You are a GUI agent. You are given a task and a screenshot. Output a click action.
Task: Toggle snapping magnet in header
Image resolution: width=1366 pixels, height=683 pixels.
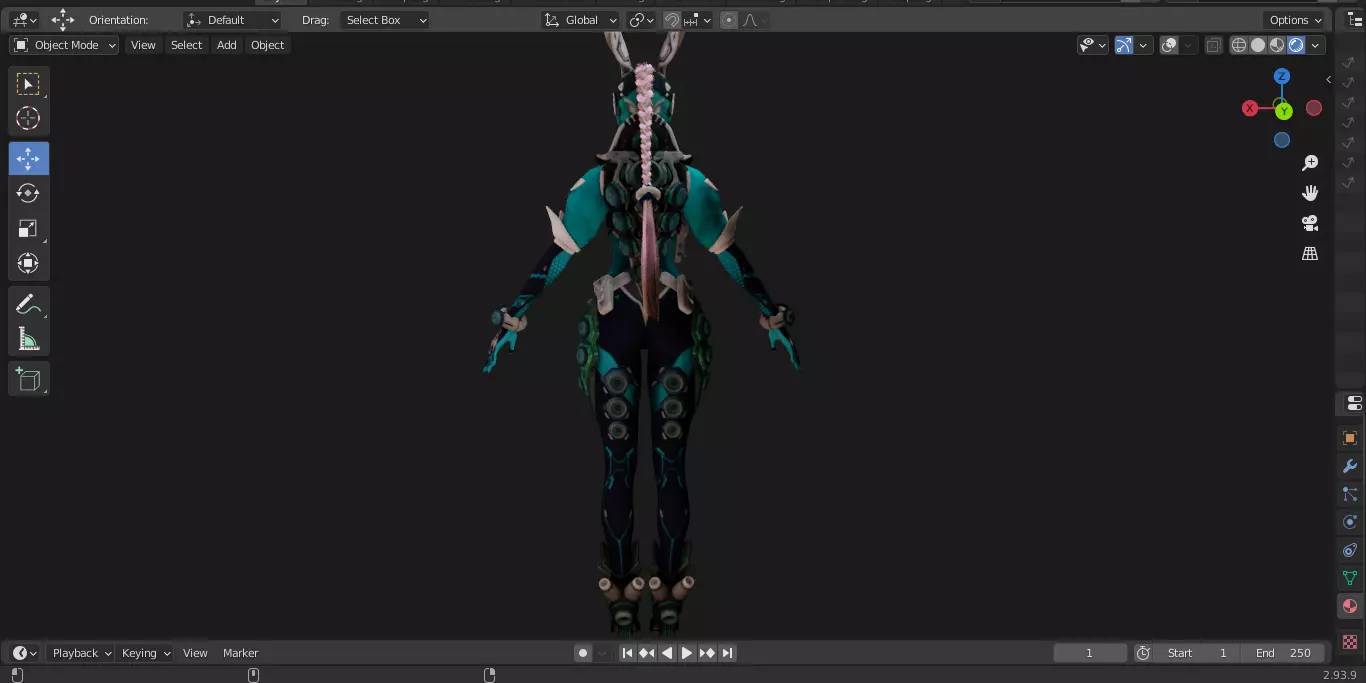[672, 20]
